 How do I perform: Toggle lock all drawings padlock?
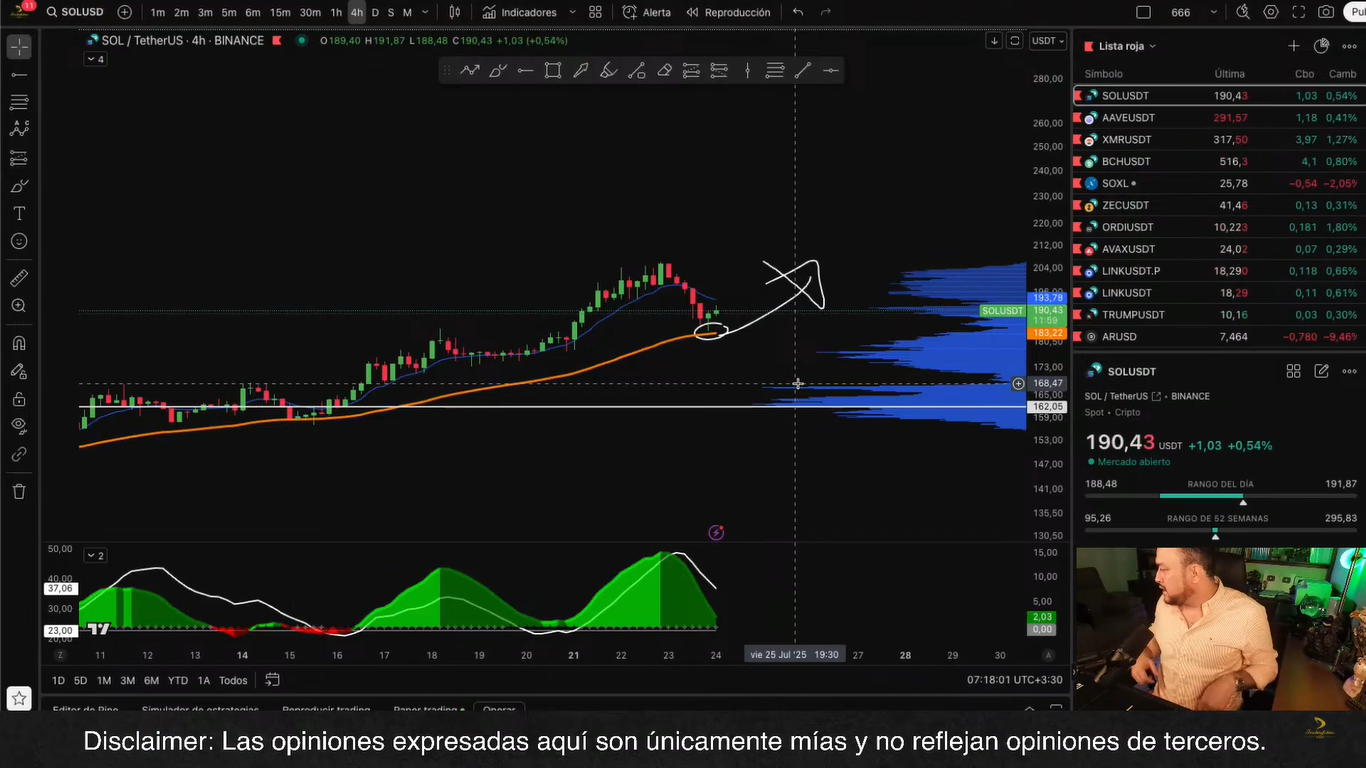pyautogui.click(x=19, y=399)
